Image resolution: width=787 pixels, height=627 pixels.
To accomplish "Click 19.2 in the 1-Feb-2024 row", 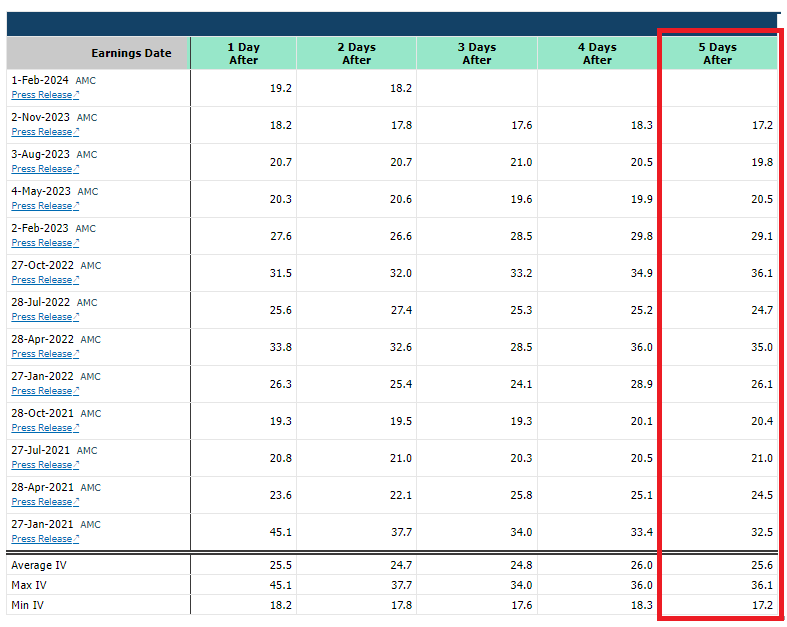I will [x=281, y=88].
